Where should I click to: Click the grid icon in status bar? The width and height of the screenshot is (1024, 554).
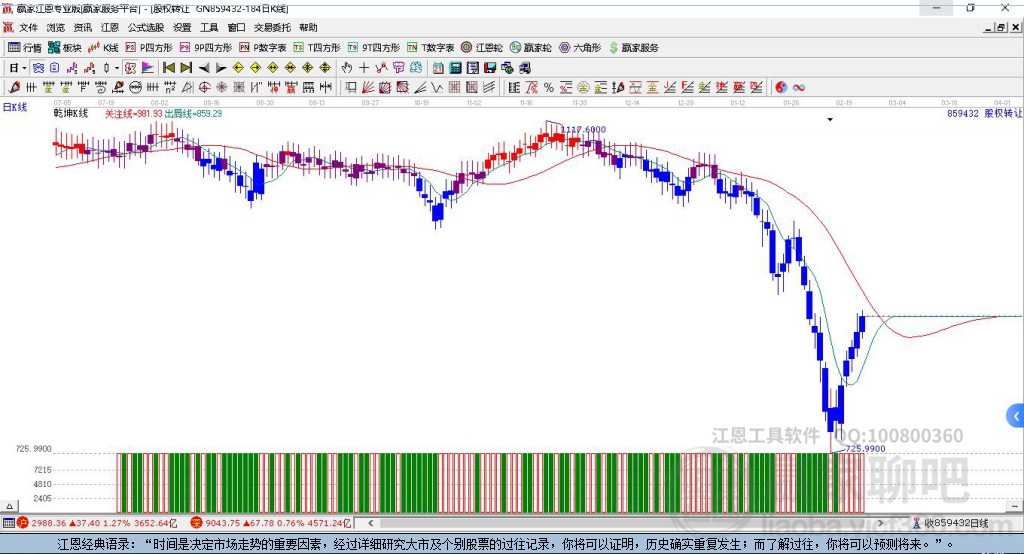click(8, 523)
